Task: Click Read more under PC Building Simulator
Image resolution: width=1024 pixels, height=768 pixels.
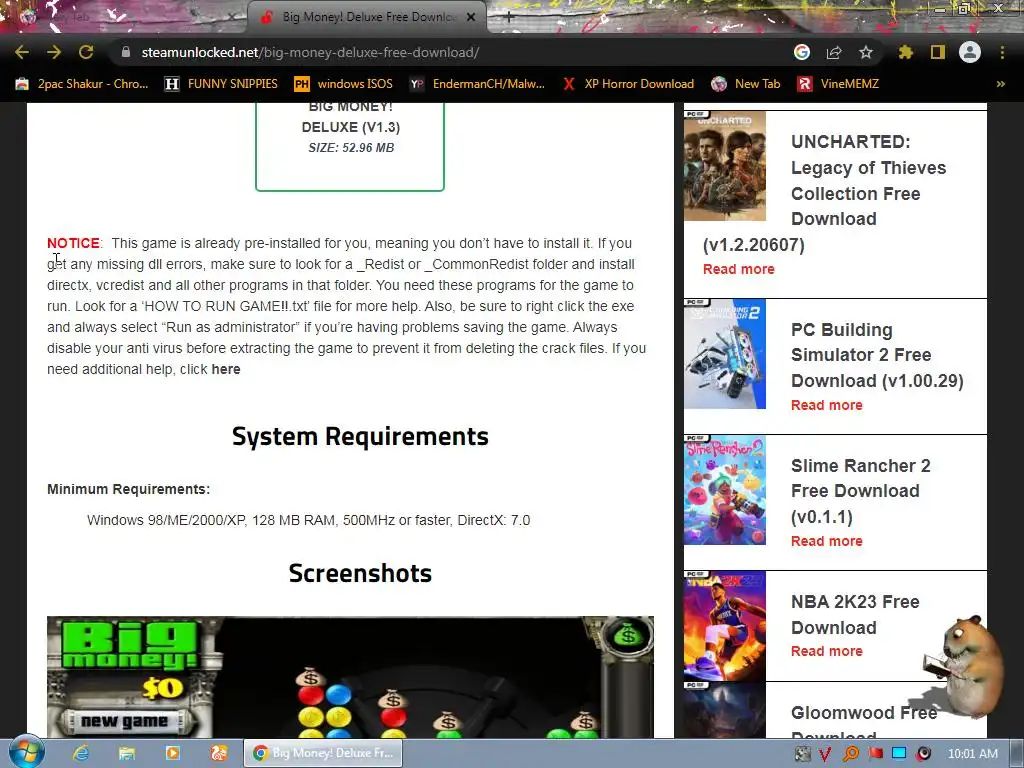Action: 827,405
